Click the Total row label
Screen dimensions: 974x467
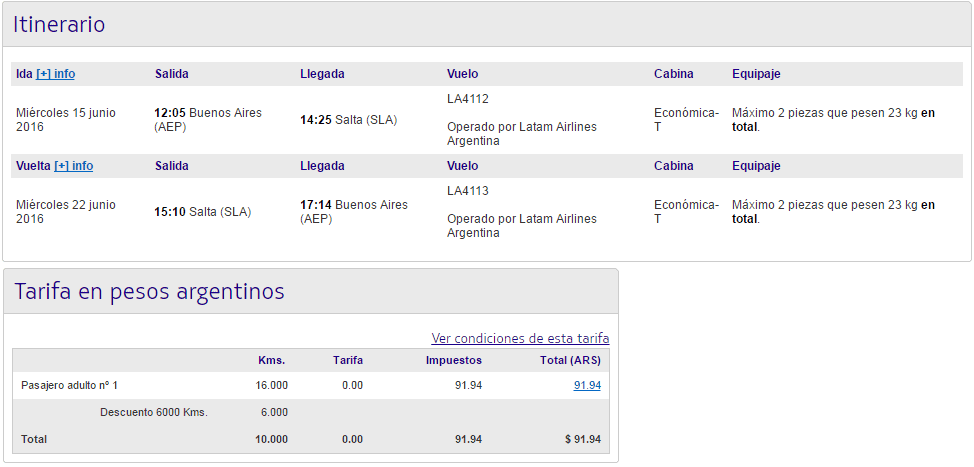34,439
